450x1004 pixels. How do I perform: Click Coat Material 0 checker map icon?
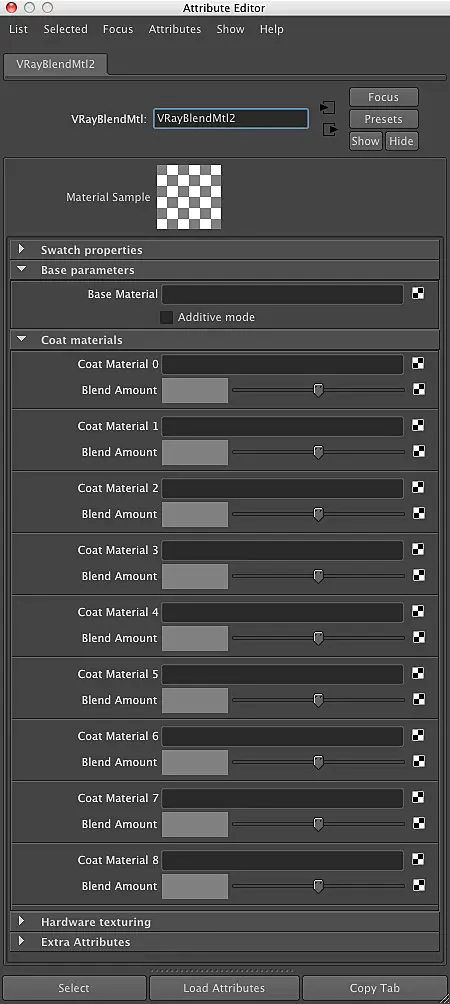[418, 364]
